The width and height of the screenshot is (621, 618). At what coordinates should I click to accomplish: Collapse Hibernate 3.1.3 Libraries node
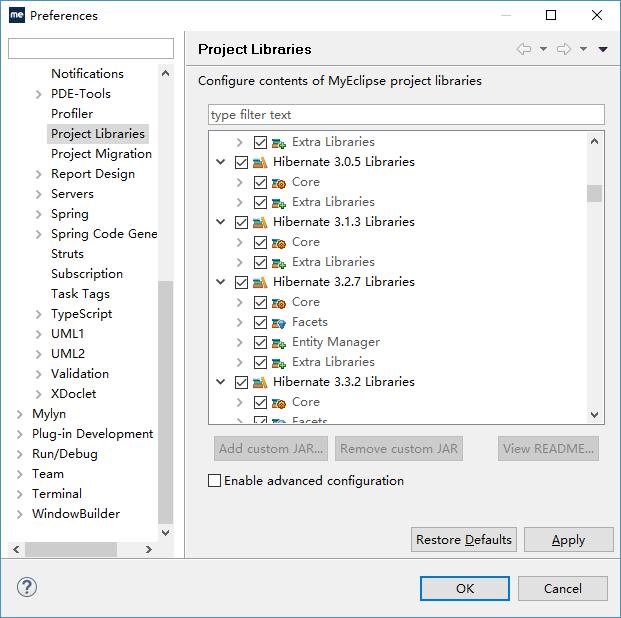click(221, 222)
